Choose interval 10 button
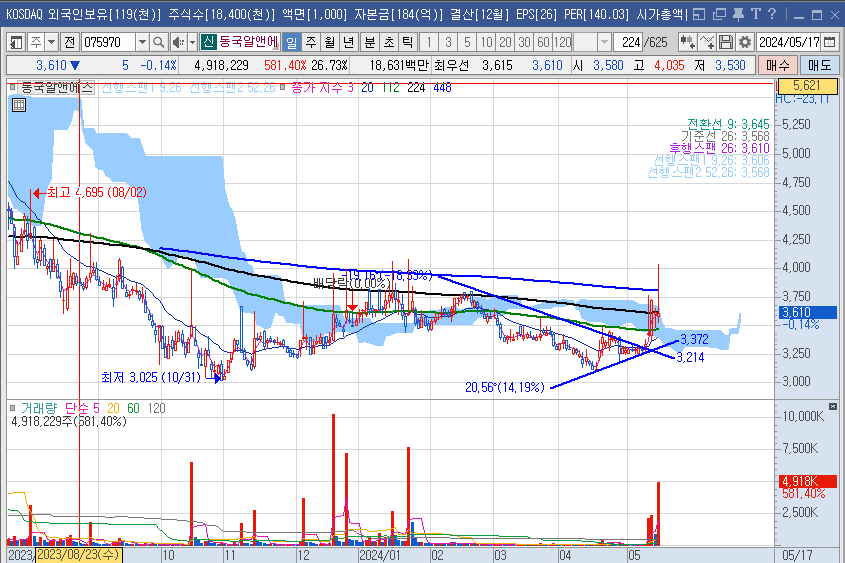845x563 pixels. coord(487,41)
